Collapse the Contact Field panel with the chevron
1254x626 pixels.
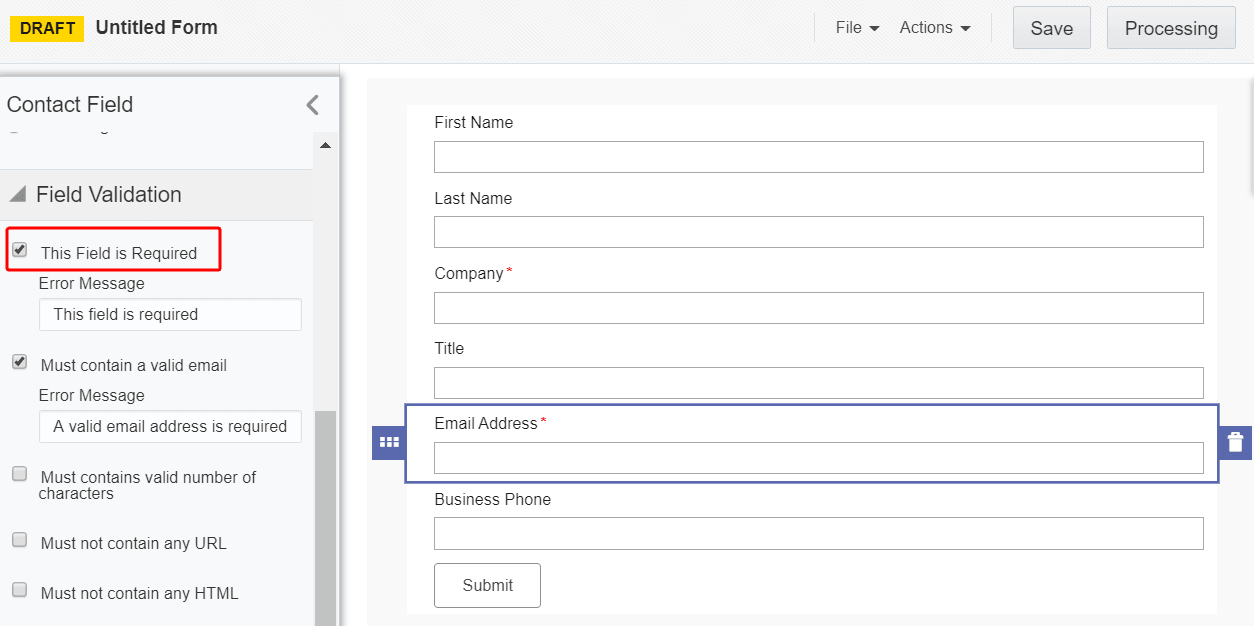(x=311, y=104)
